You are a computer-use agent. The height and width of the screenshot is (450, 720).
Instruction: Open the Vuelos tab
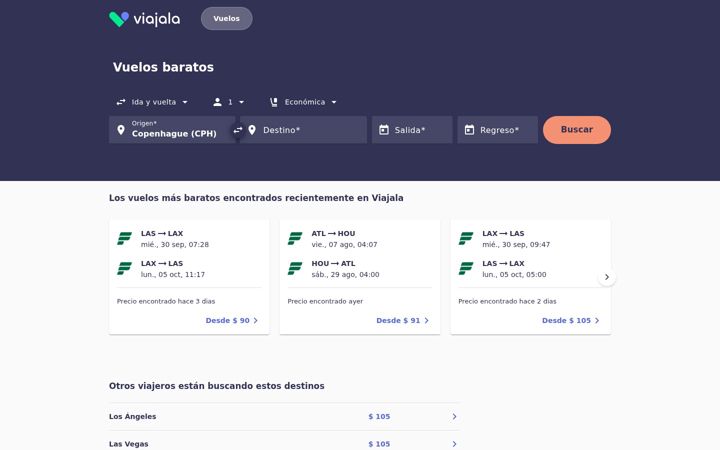click(226, 19)
